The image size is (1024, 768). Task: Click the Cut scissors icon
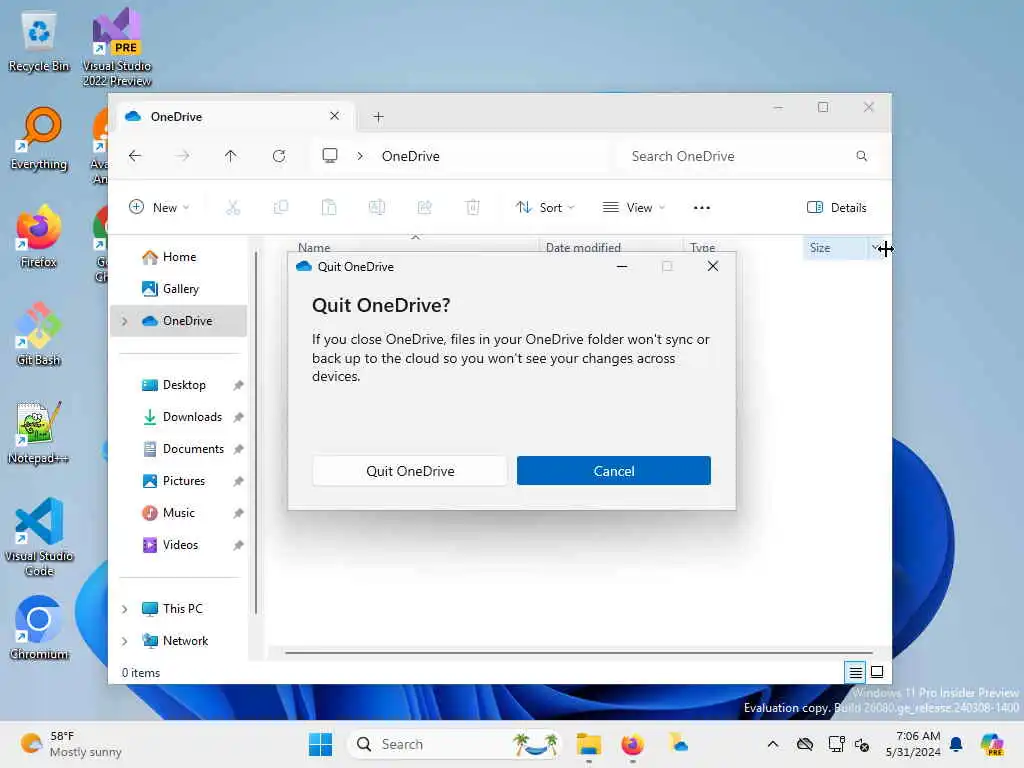point(233,208)
